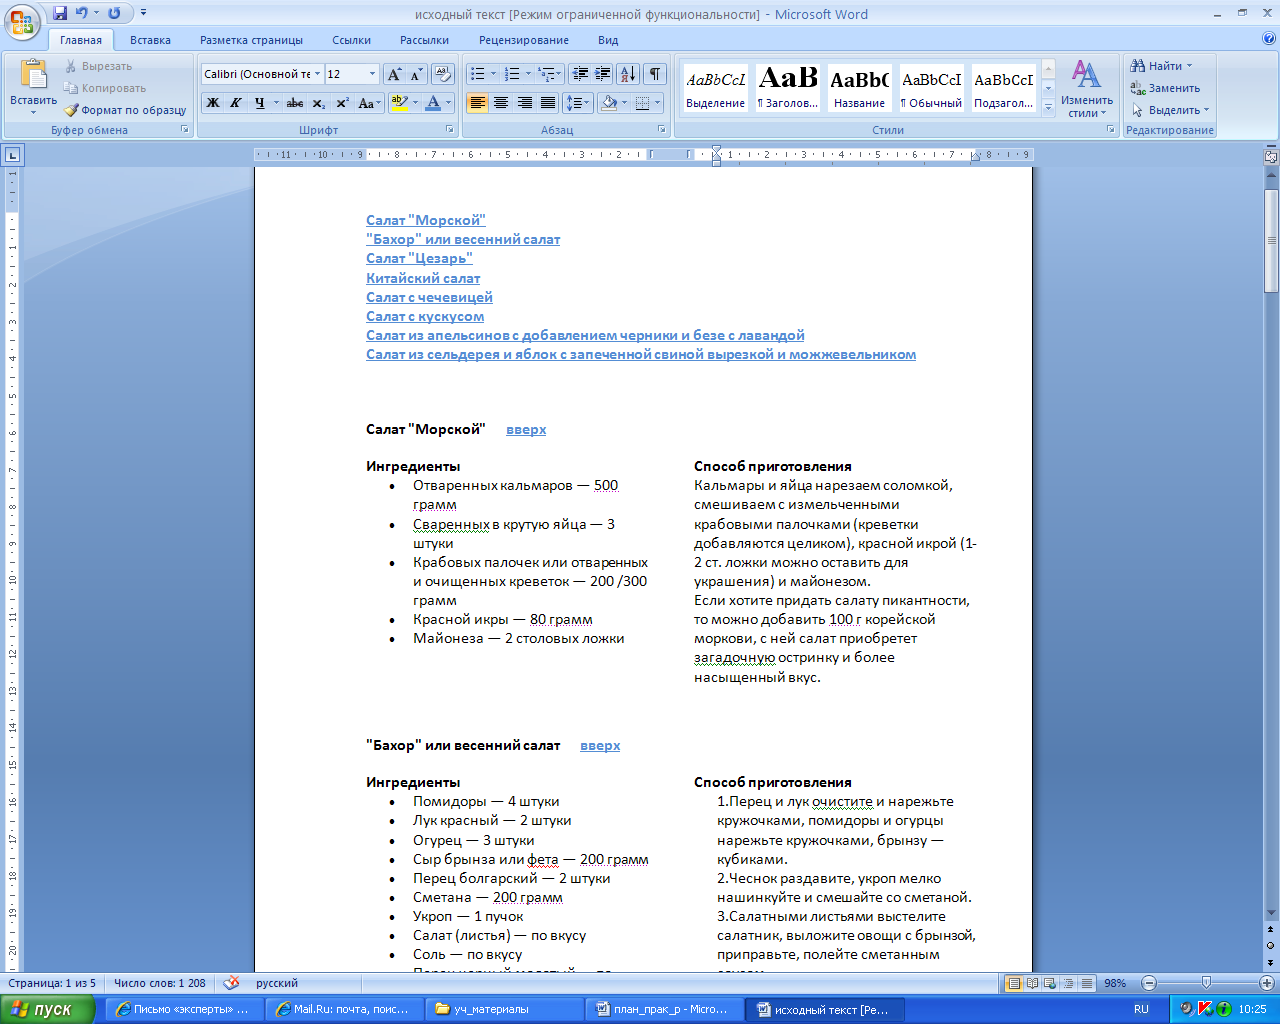The image size is (1280, 1024).
Task: Open Вид ribbon tab
Action: coord(608,40)
